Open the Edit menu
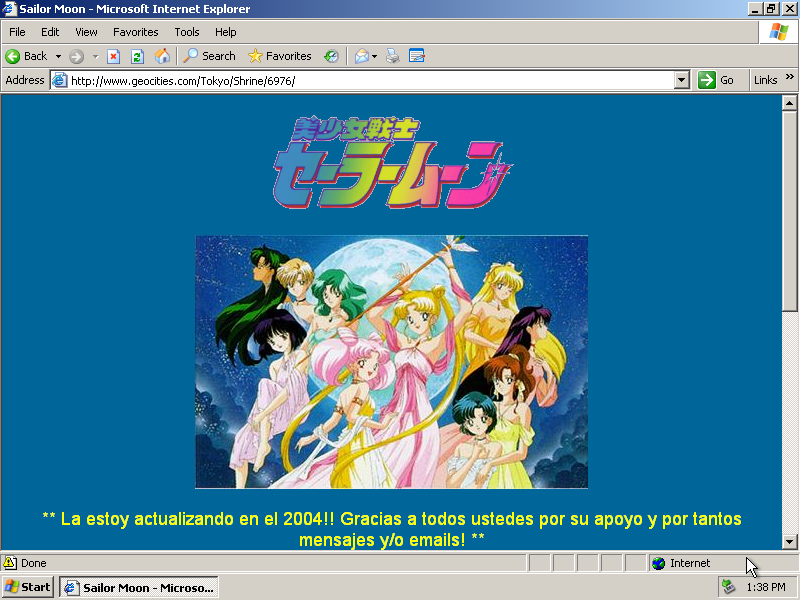Viewport: 800px width, 600px height. pyautogui.click(x=50, y=32)
